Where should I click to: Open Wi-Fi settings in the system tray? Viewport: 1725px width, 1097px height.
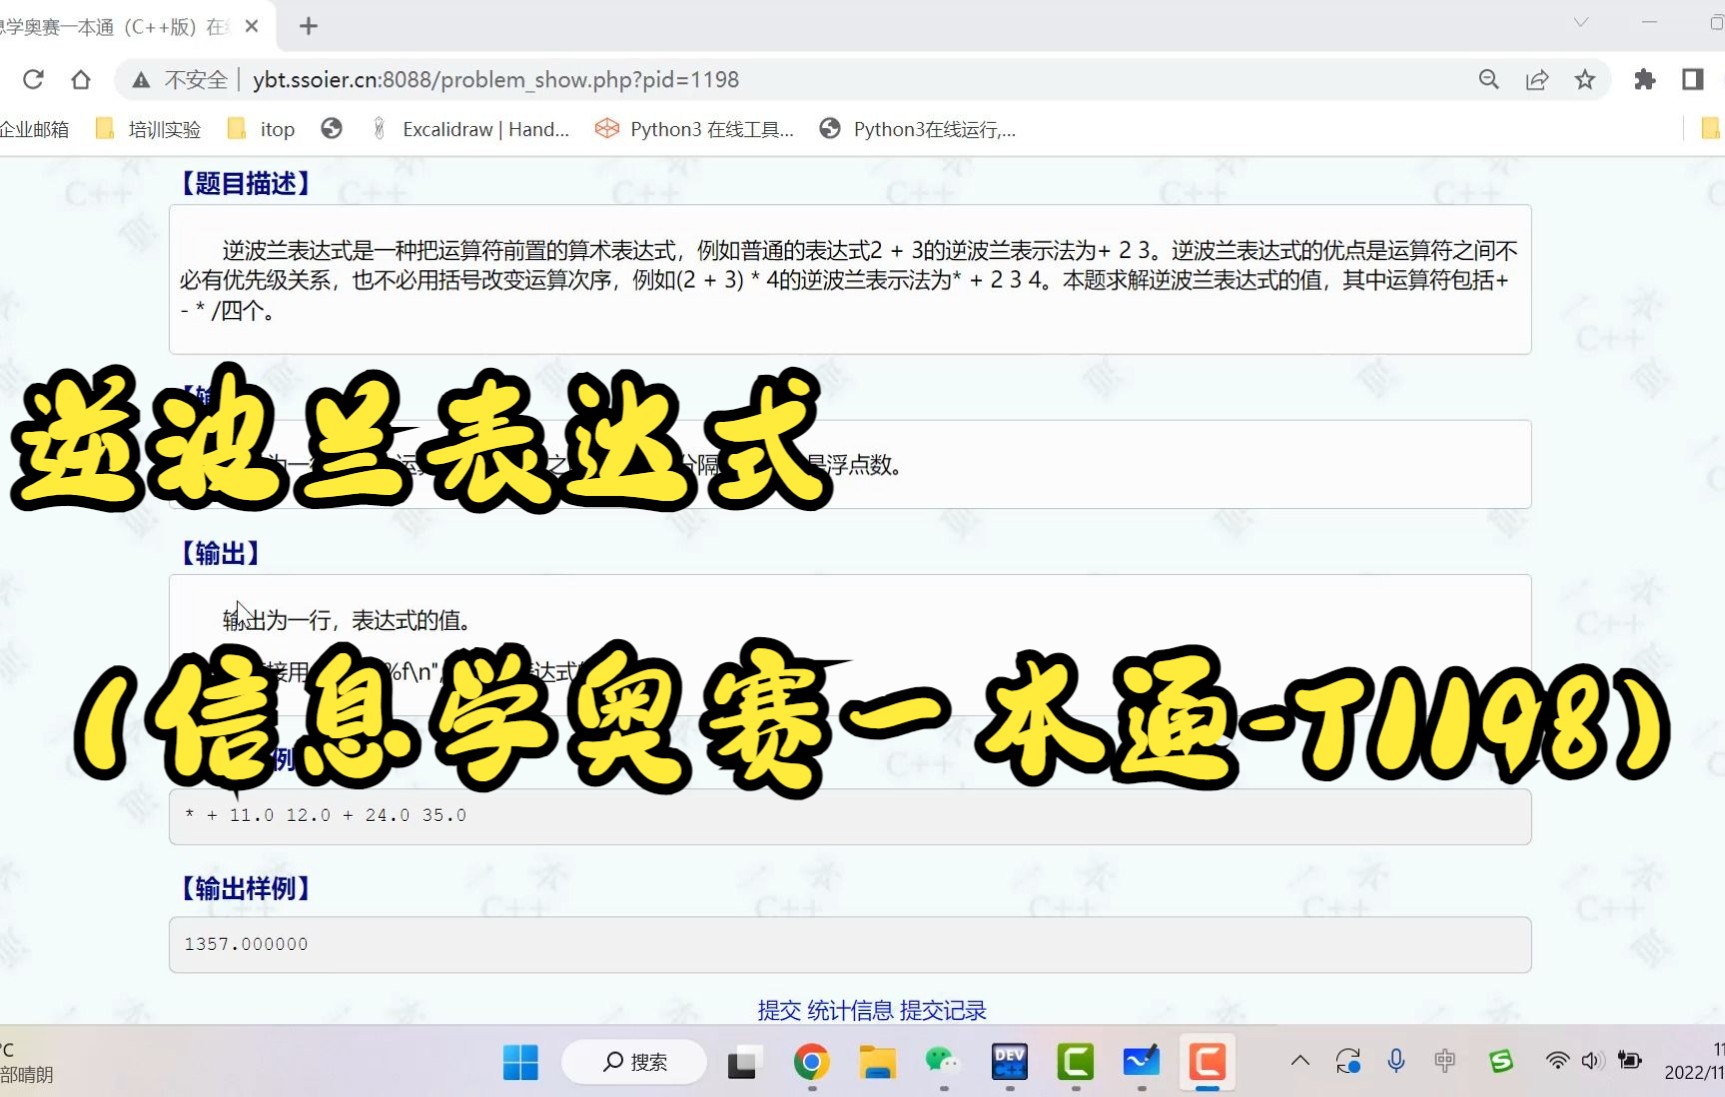click(1556, 1062)
